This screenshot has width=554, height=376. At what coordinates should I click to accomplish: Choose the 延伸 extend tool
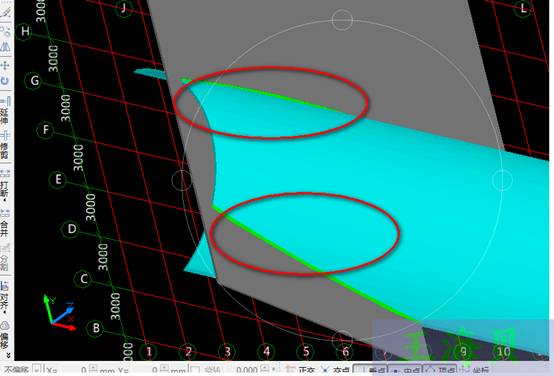tap(5, 110)
